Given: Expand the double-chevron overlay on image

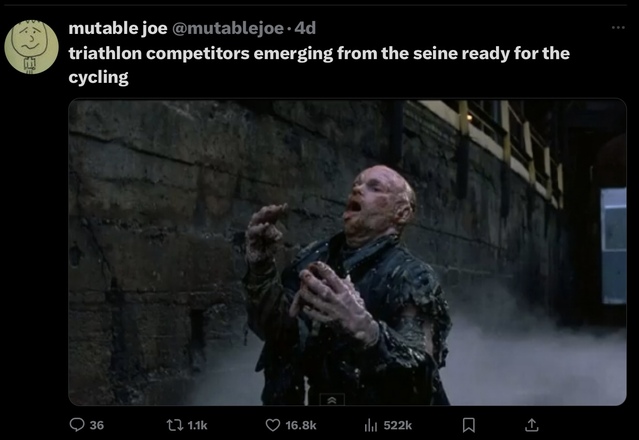Looking at the screenshot, I should [x=332, y=400].
